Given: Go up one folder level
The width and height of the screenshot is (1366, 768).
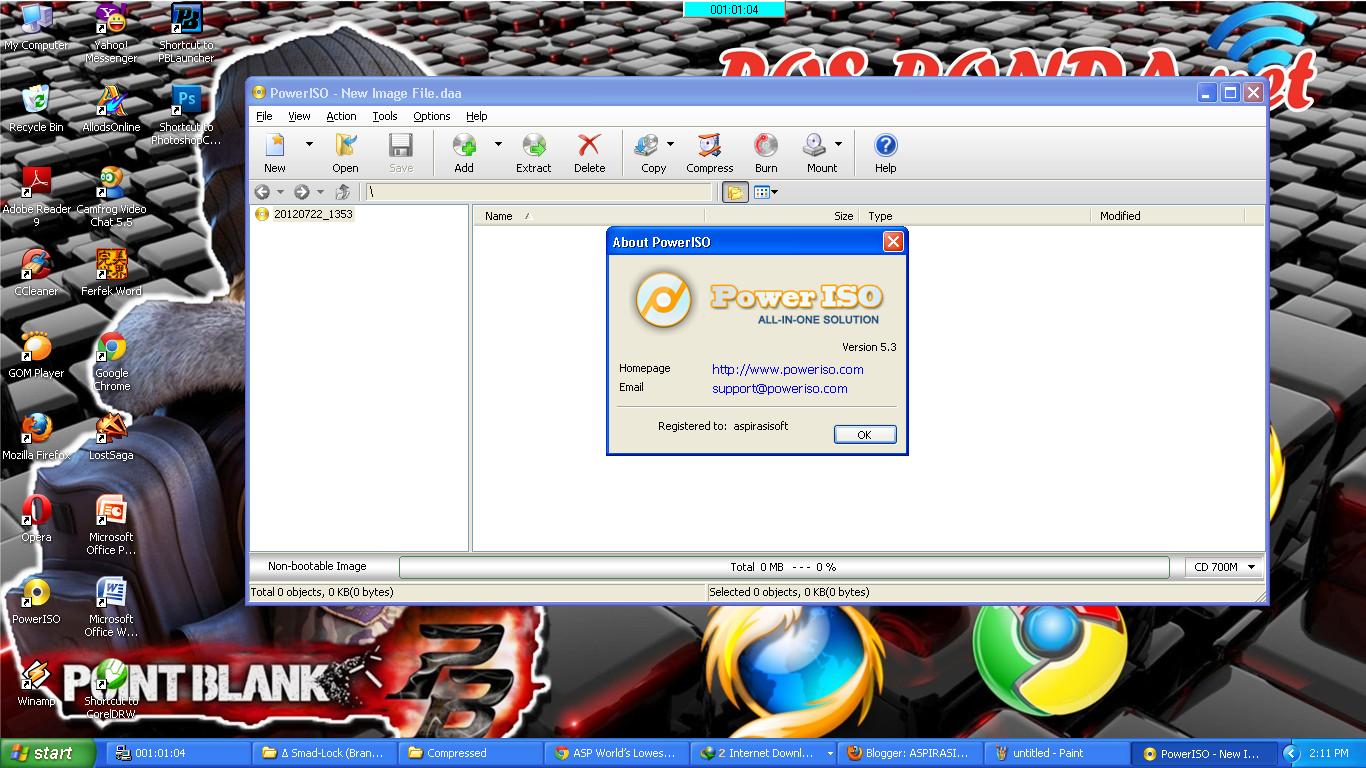Looking at the screenshot, I should point(343,192).
